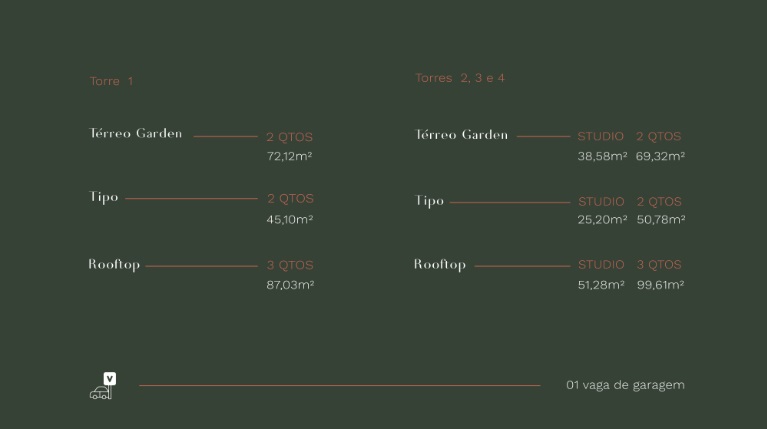Click the garage car parking icon
The width and height of the screenshot is (767, 429).
103,387
